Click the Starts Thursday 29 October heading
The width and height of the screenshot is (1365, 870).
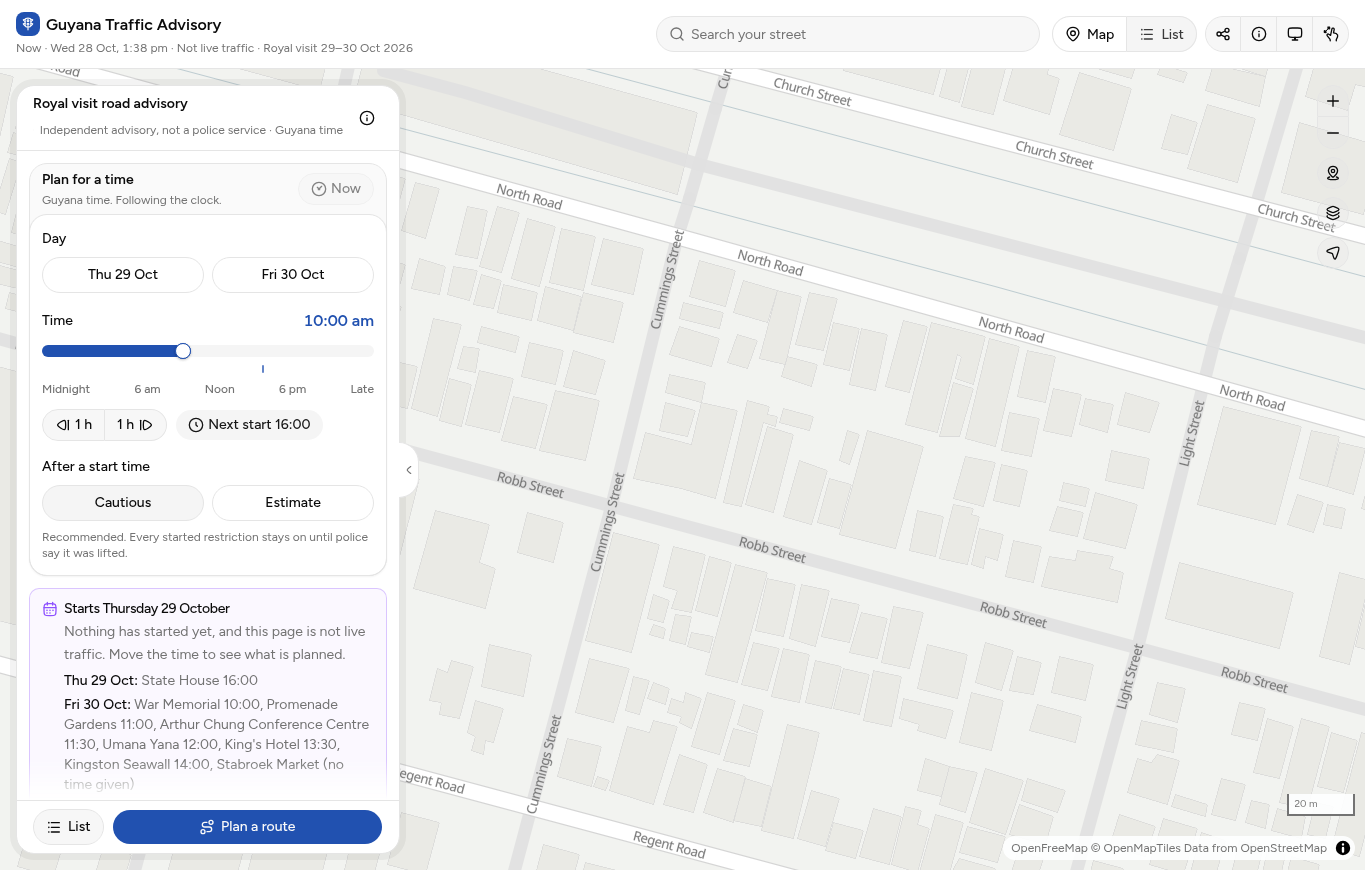147,609
